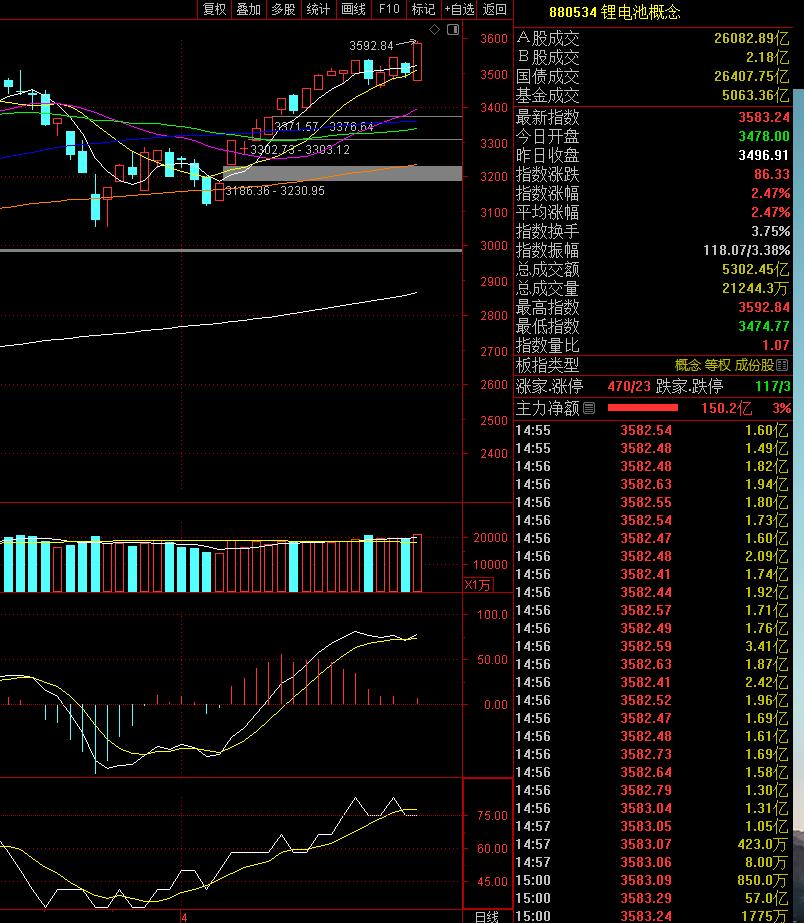Click the 昨日收盘 value 3496.91
Image resolution: width=804 pixels, height=923 pixels.
764,155
